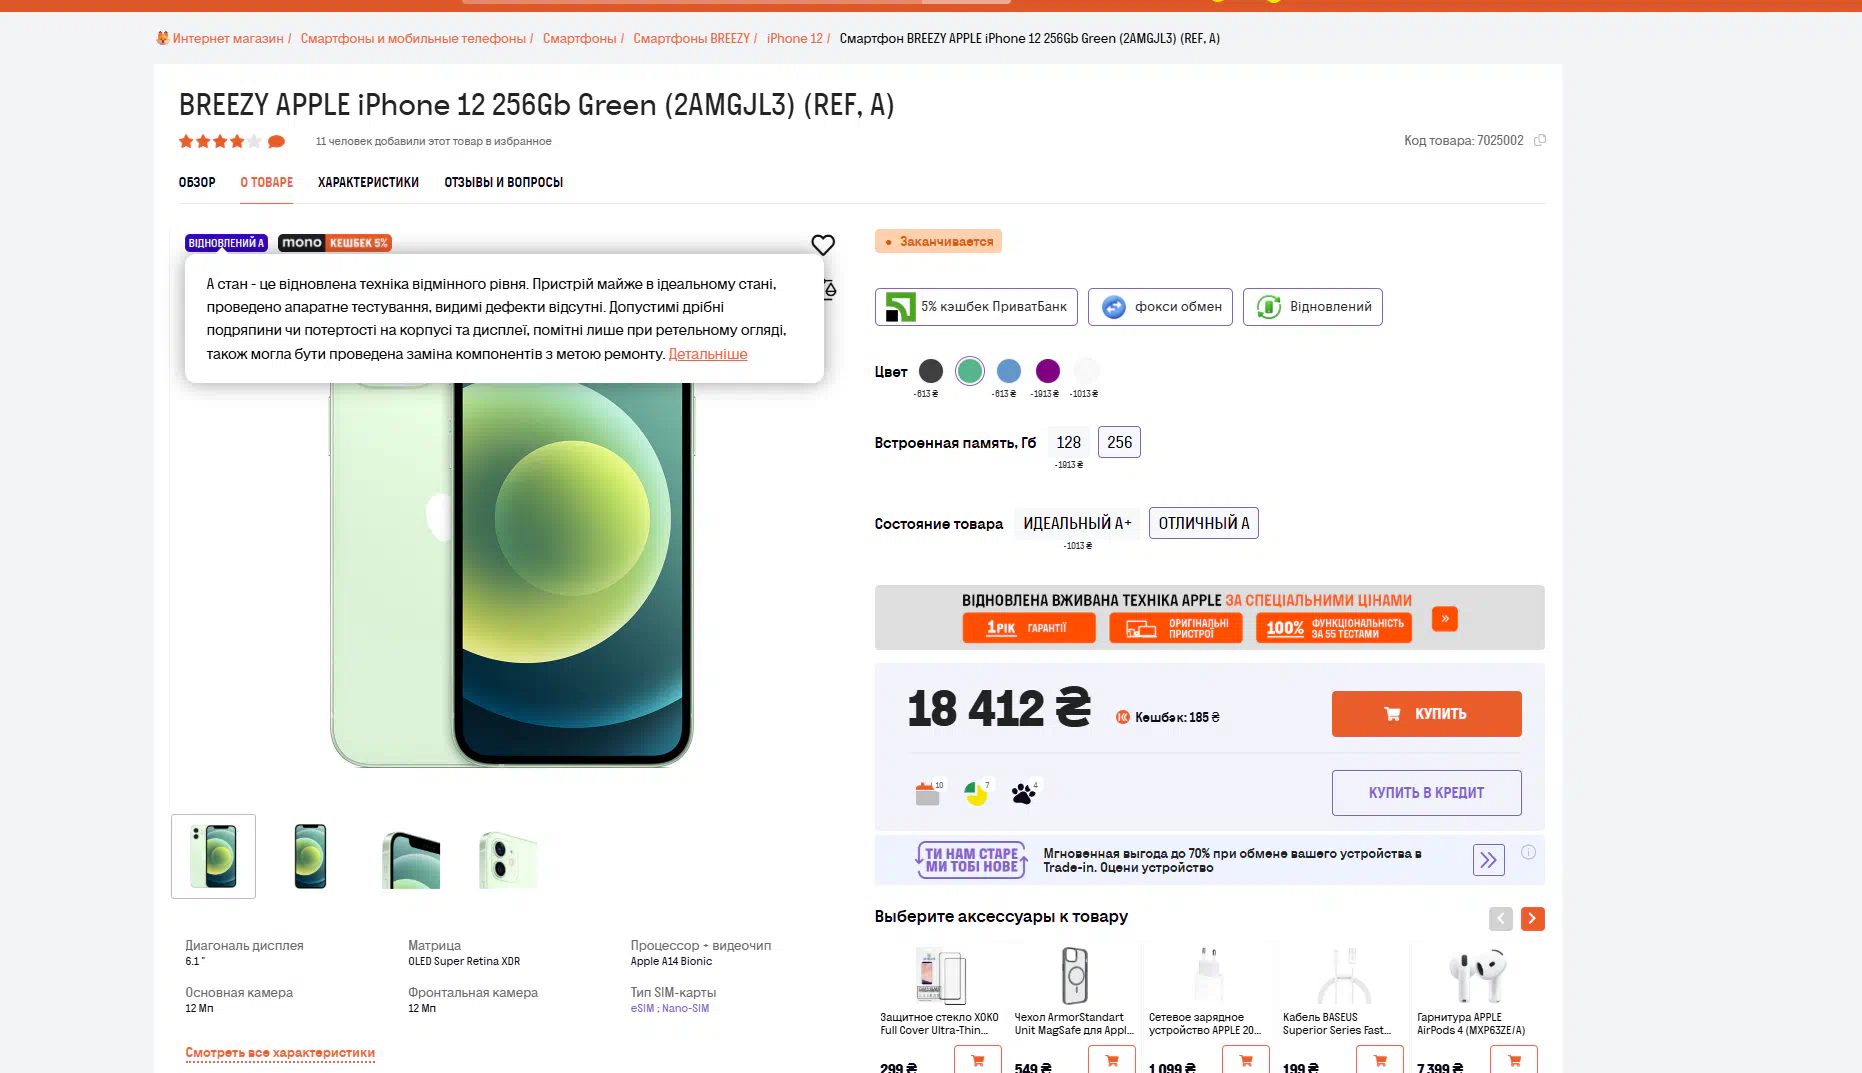Open Смотреть все характеристики link

tap(280, 1053)
